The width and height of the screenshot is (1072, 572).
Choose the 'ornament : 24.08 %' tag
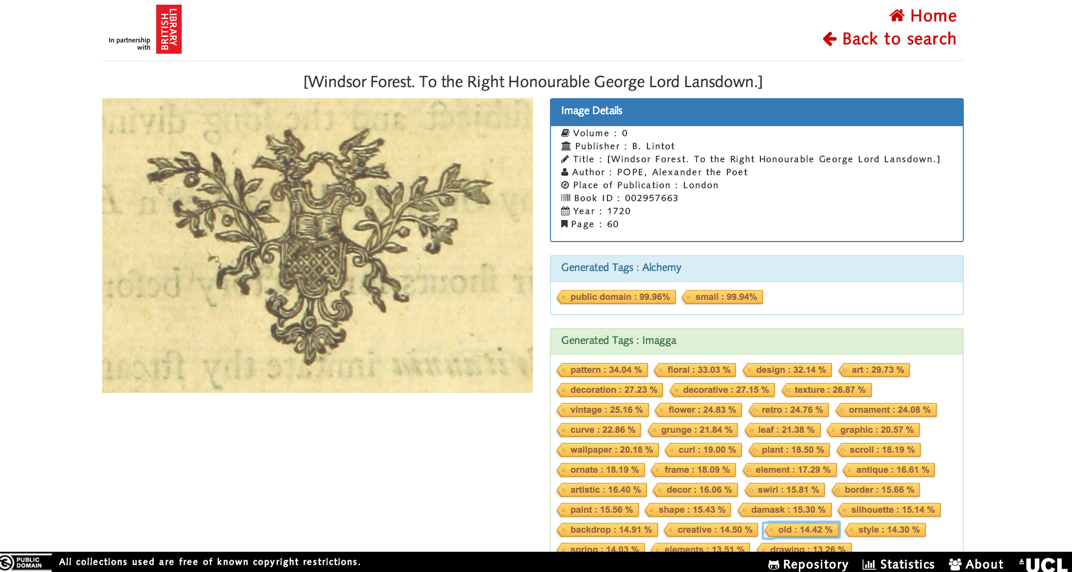(886, 410)
